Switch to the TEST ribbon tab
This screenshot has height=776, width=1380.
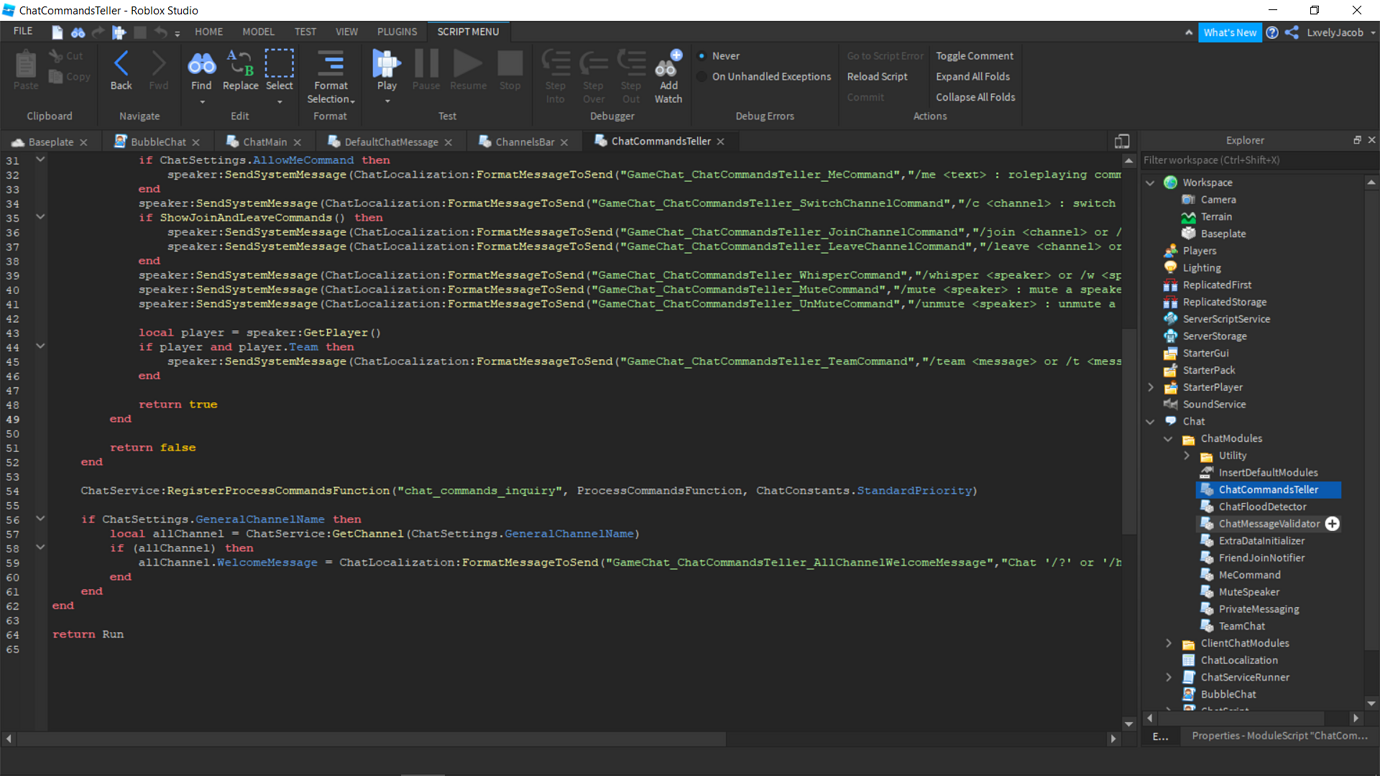[305, 32]
